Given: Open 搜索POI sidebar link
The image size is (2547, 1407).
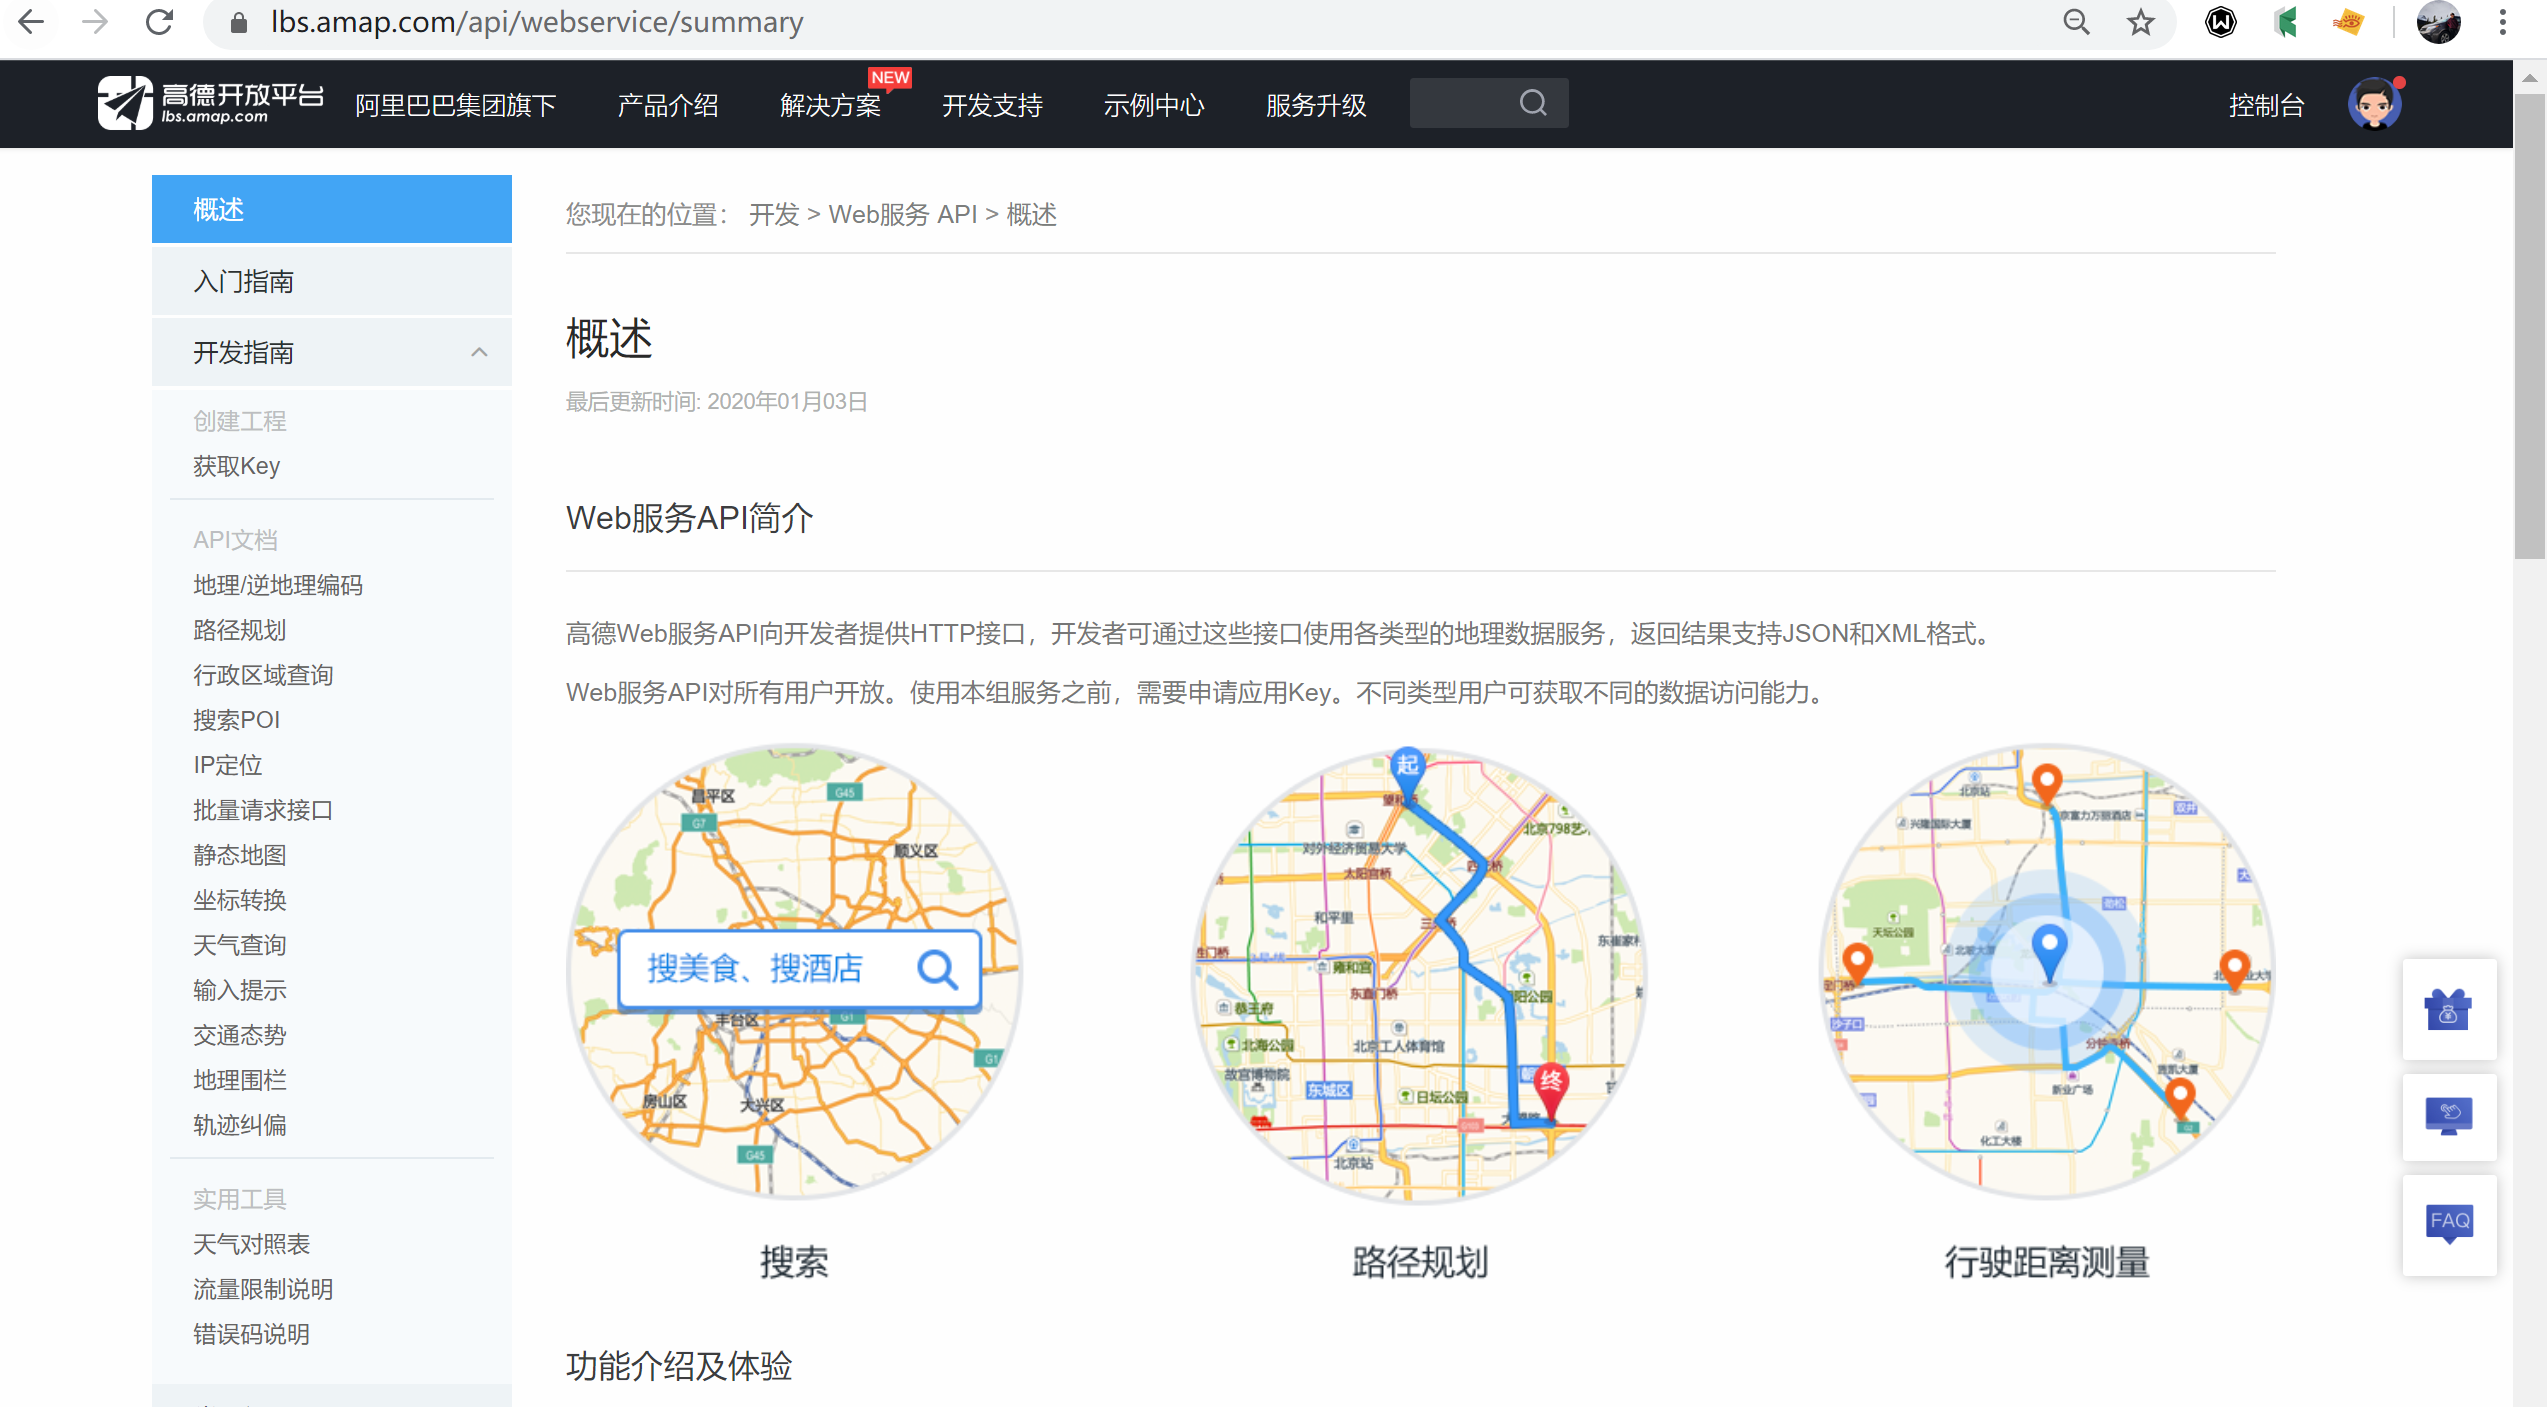Looking at the screenshot, I should (x=237, y=720).
